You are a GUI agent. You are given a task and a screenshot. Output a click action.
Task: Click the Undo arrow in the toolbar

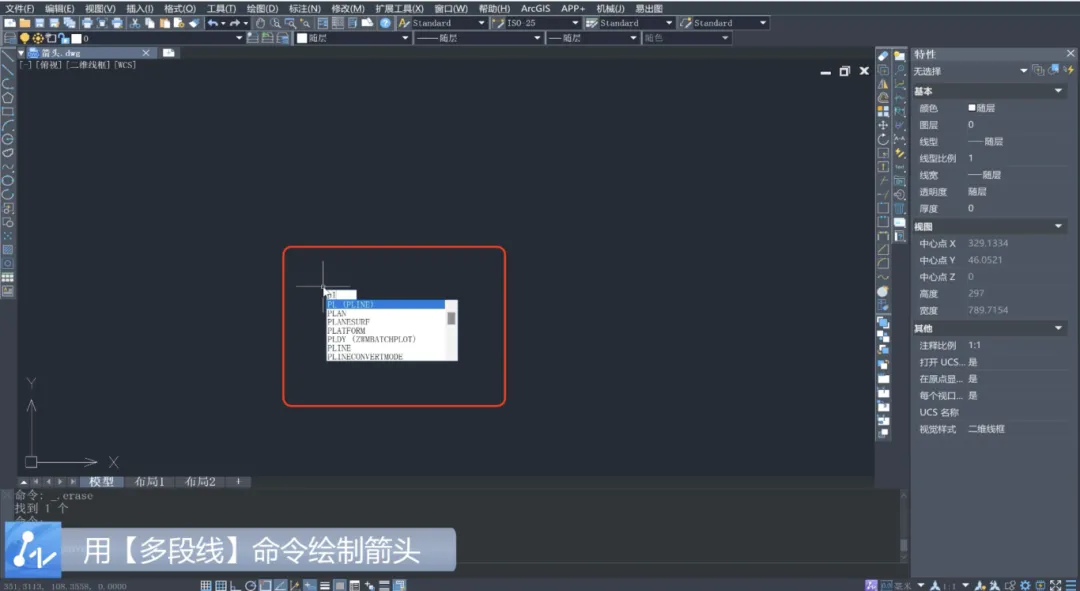[212, 23]
